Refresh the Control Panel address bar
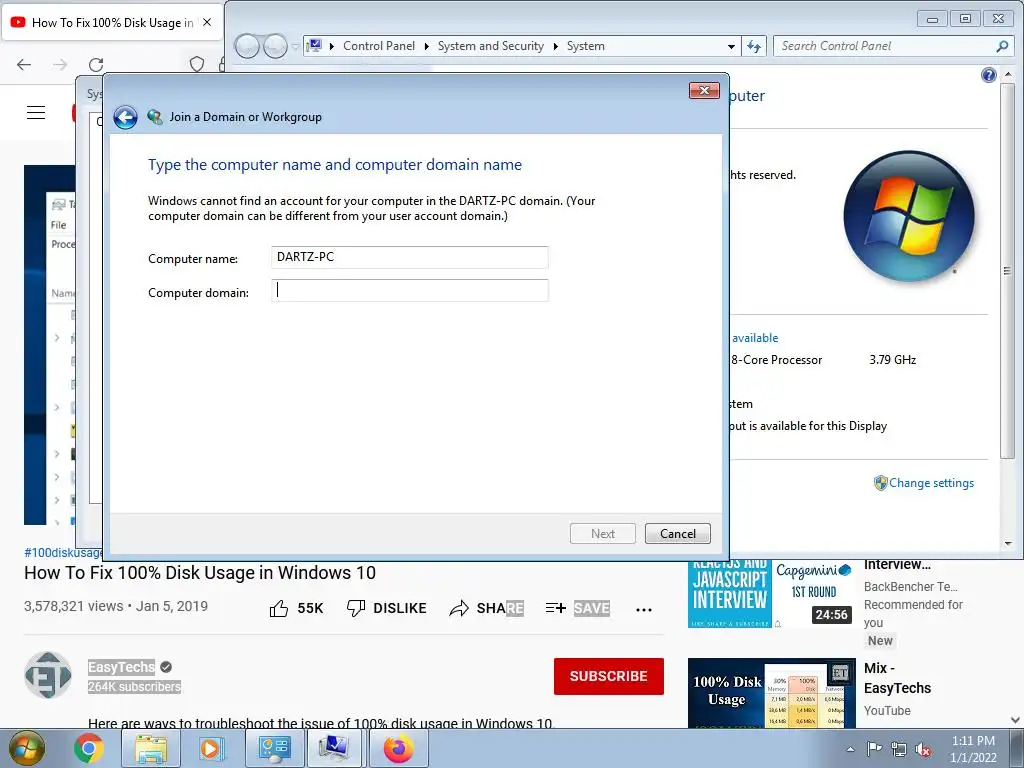Image resolution: width=1024 pixels, height=768 pixels. [x=754, y=46]
